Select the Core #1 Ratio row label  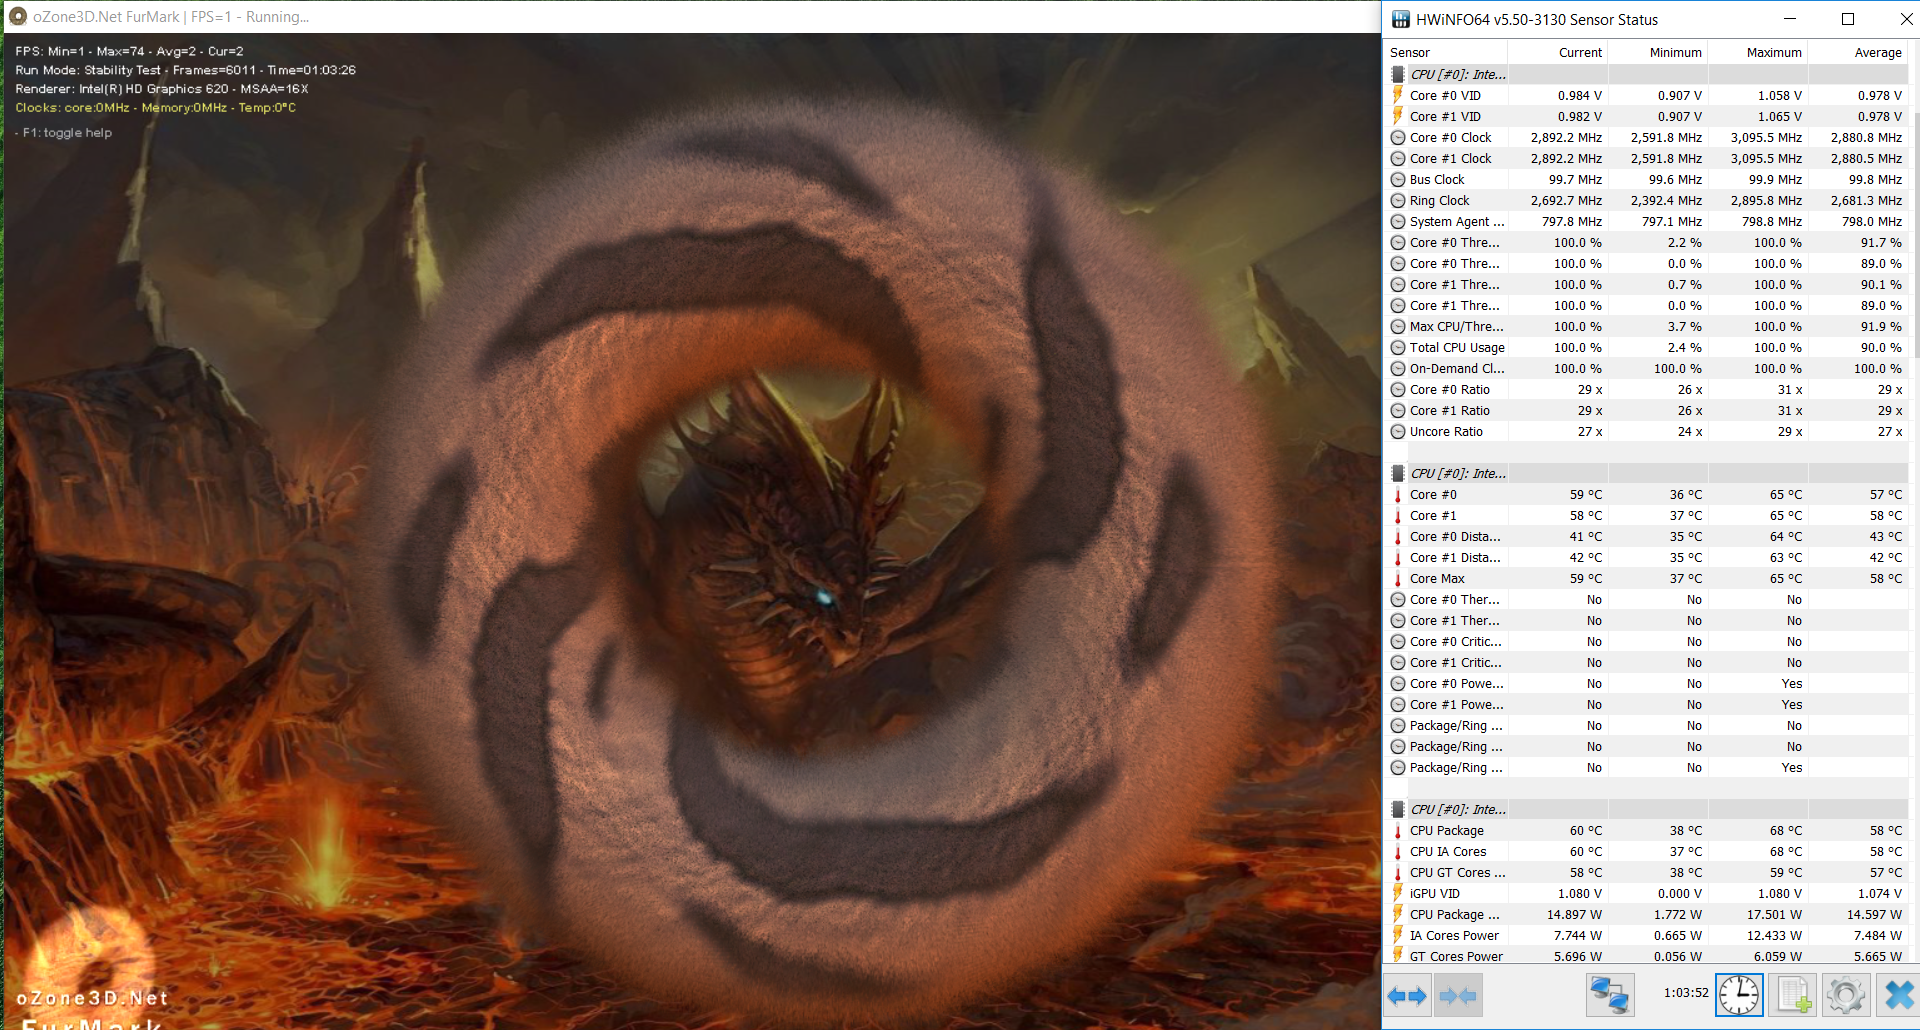coord(1449,410)
